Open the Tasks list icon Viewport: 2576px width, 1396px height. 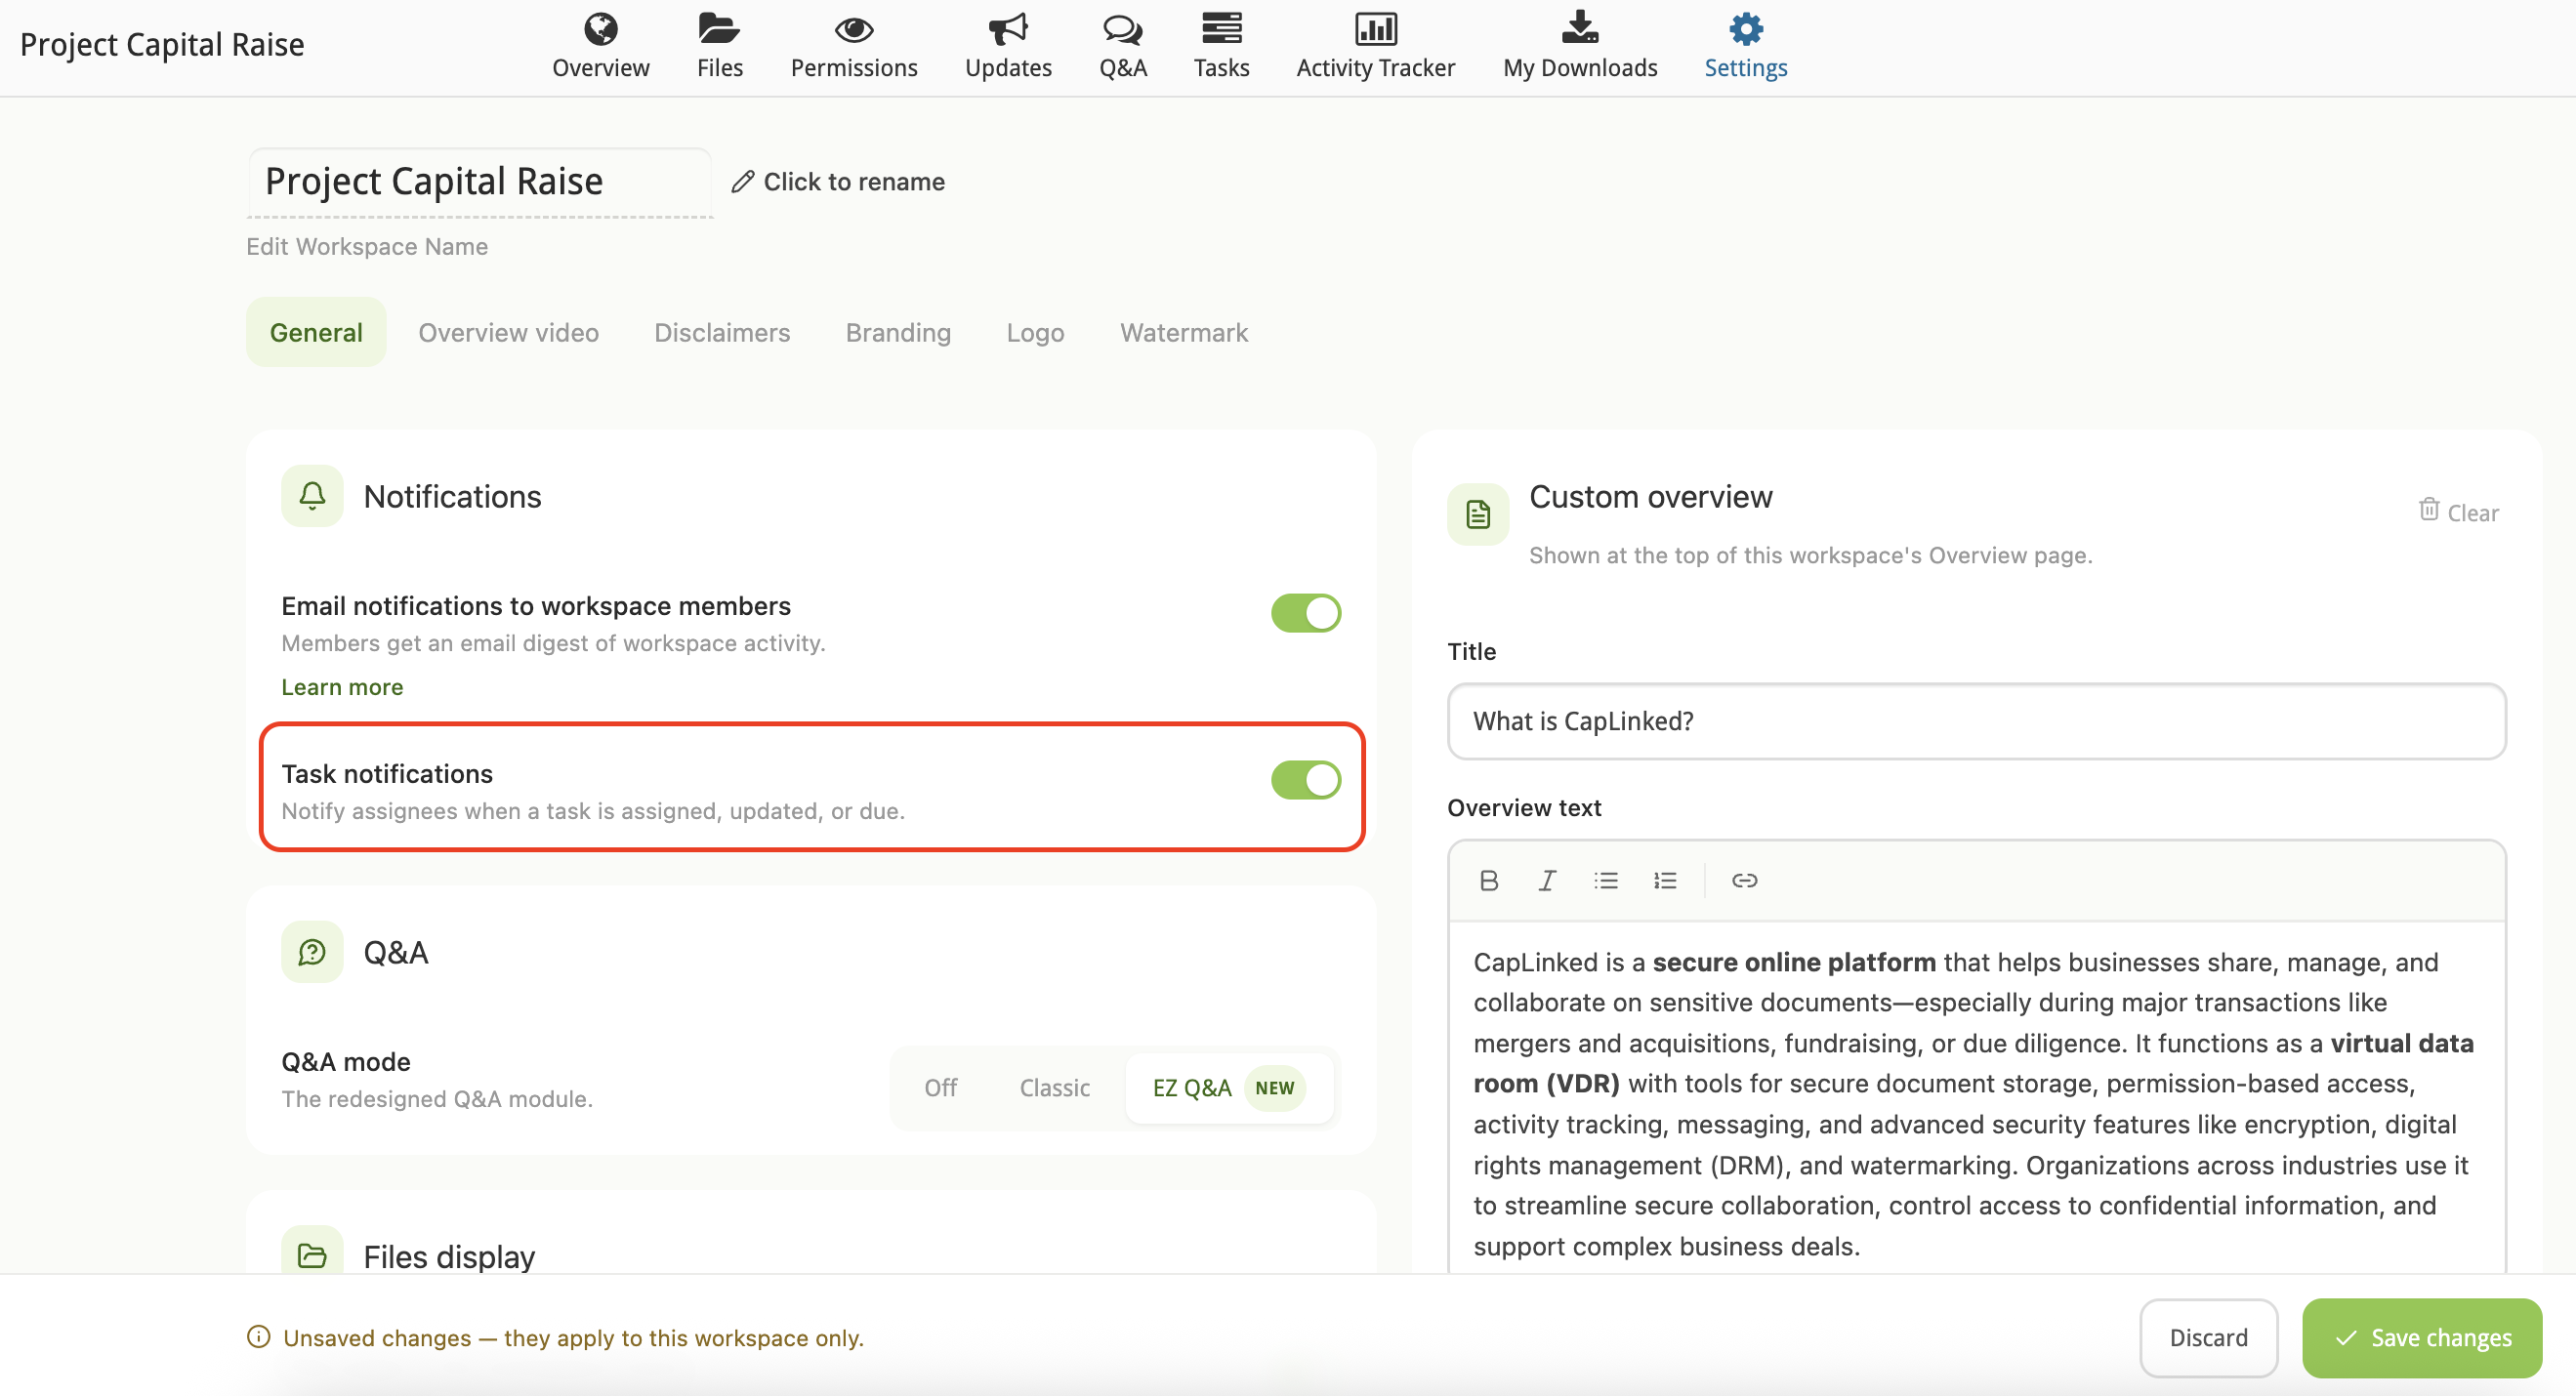1221,30
